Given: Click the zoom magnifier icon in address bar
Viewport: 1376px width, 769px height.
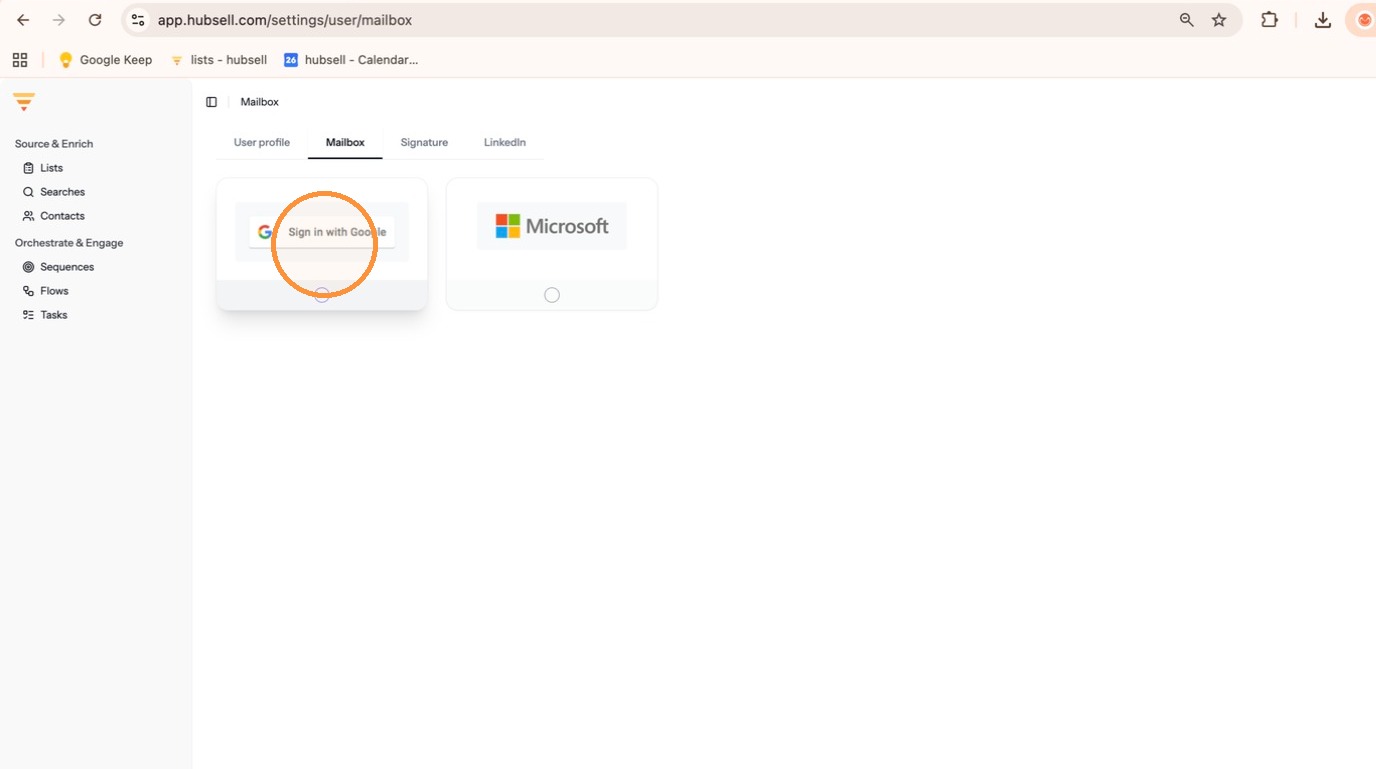Looking at the screenshot, I should tap(1186, 20).
